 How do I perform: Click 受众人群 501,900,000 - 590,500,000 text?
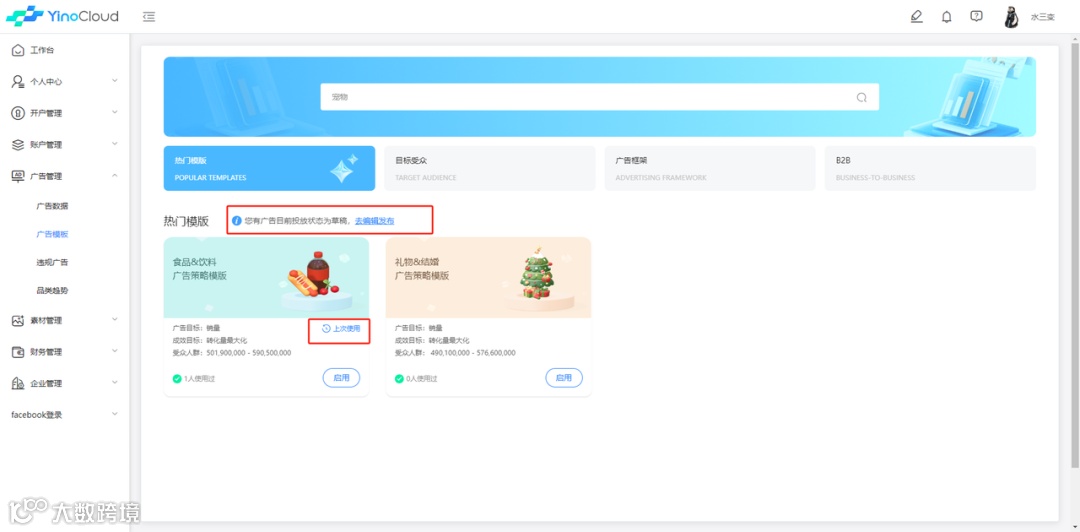[x=232, y=353]
